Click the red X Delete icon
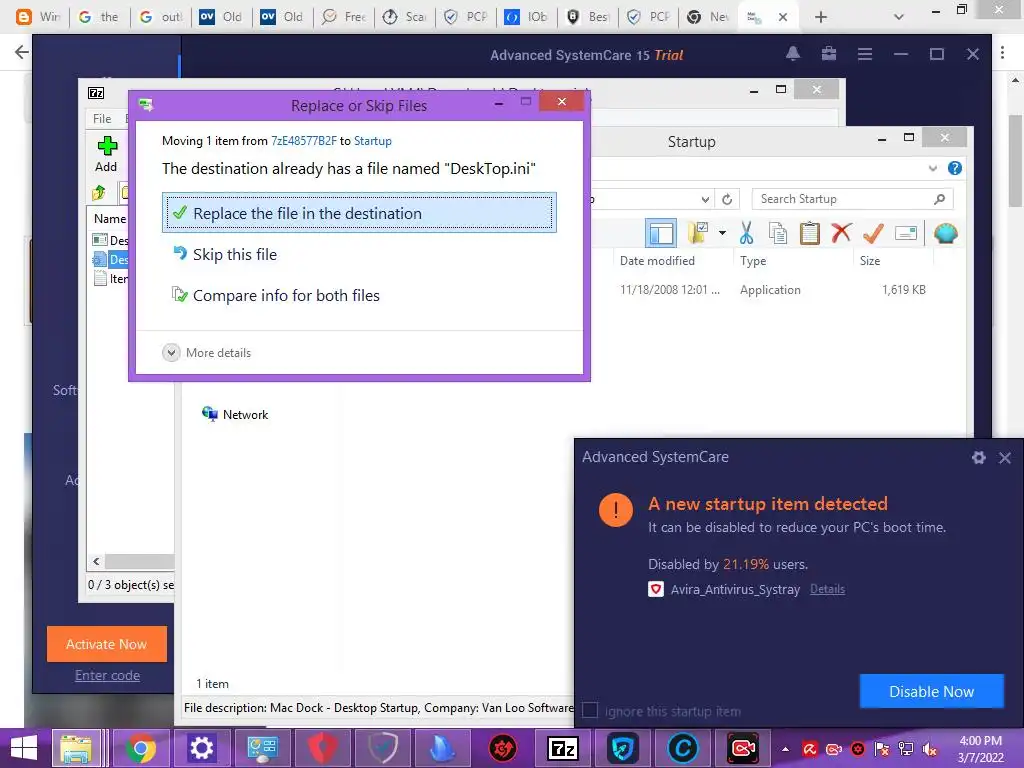Screen dimensions: 1024x768 click(x=842, y=232)
